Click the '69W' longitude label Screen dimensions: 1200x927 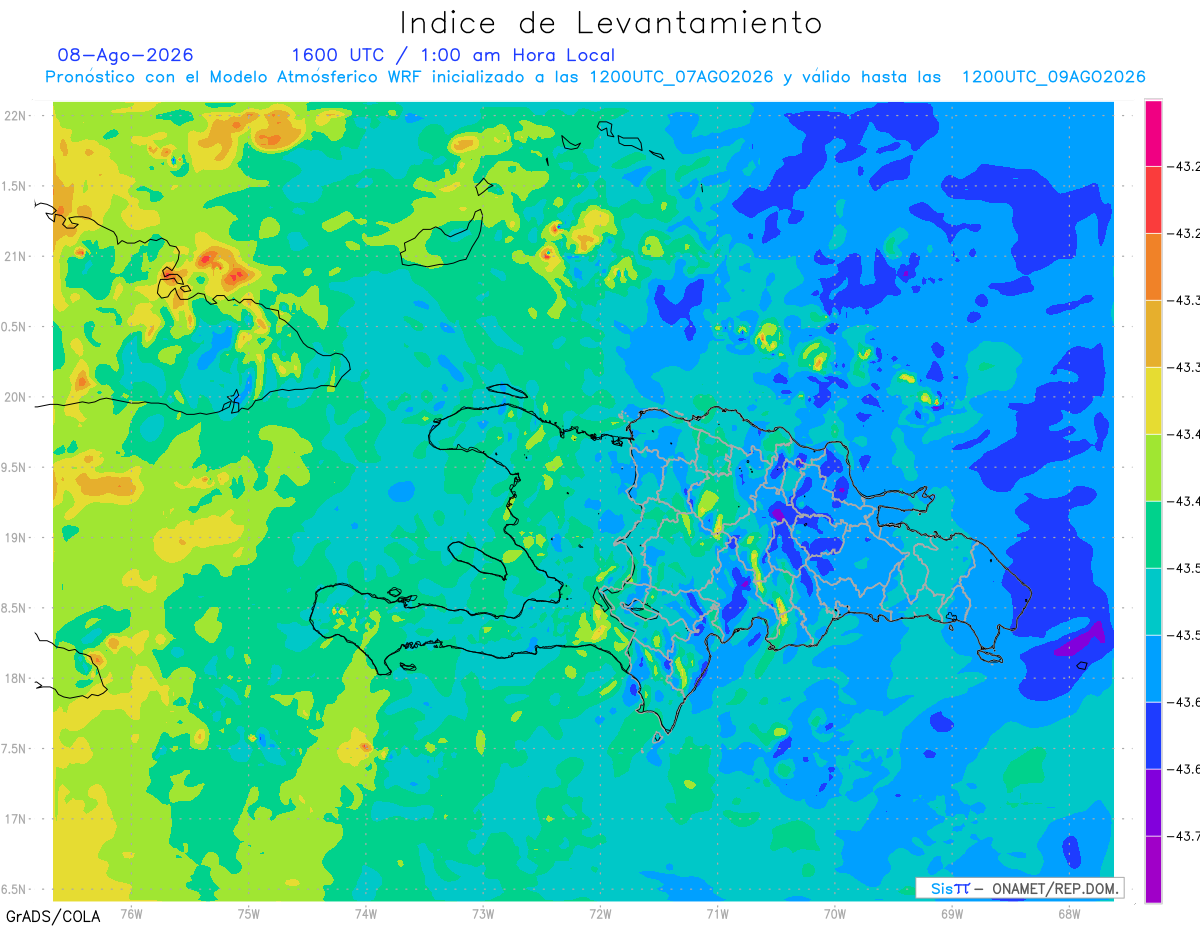coord(952,913)
